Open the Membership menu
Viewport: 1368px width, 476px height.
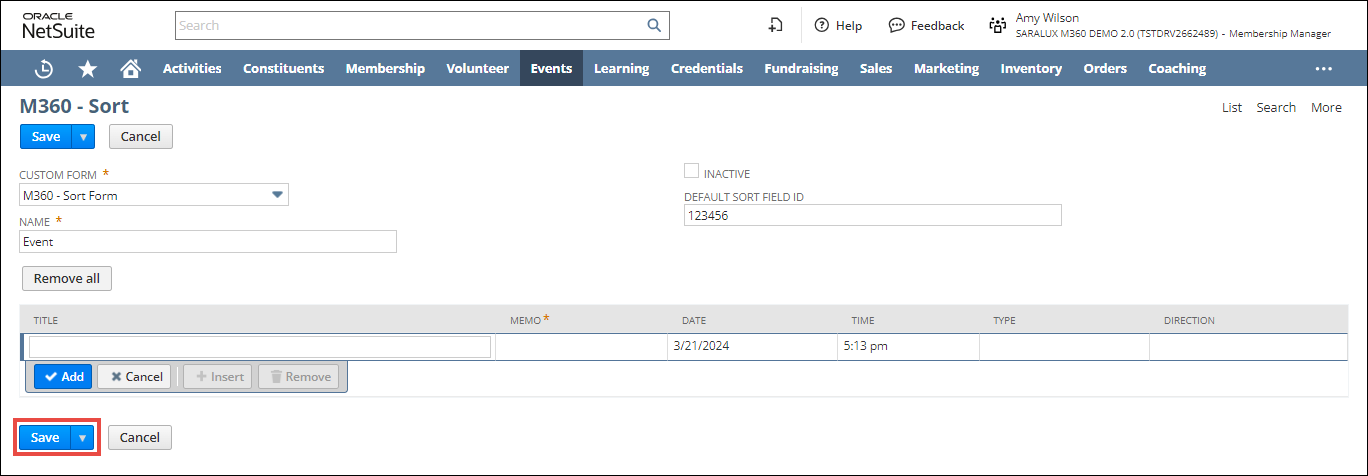[x=385, y=69]
